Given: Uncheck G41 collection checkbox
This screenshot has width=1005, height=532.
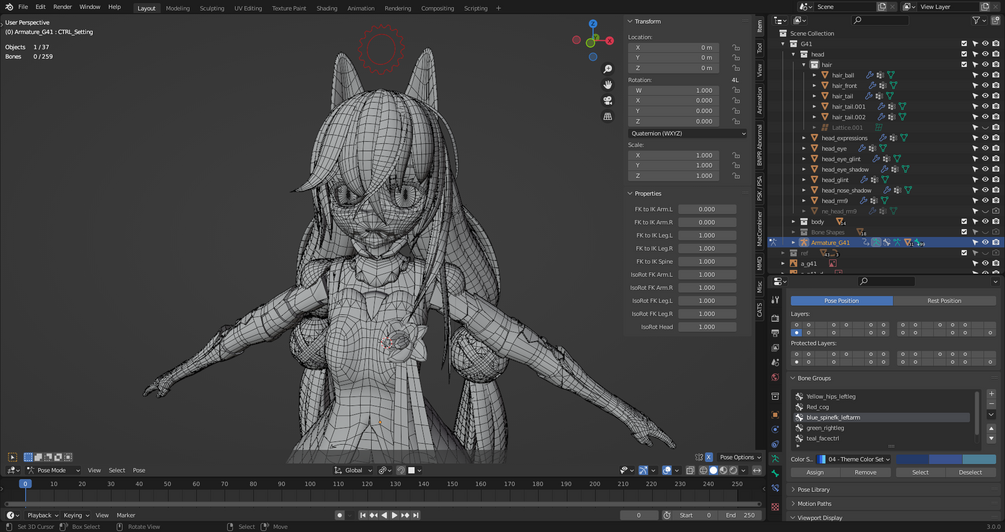Looking at the screenshot, I should pyautogui.click(x=964, y=44).
